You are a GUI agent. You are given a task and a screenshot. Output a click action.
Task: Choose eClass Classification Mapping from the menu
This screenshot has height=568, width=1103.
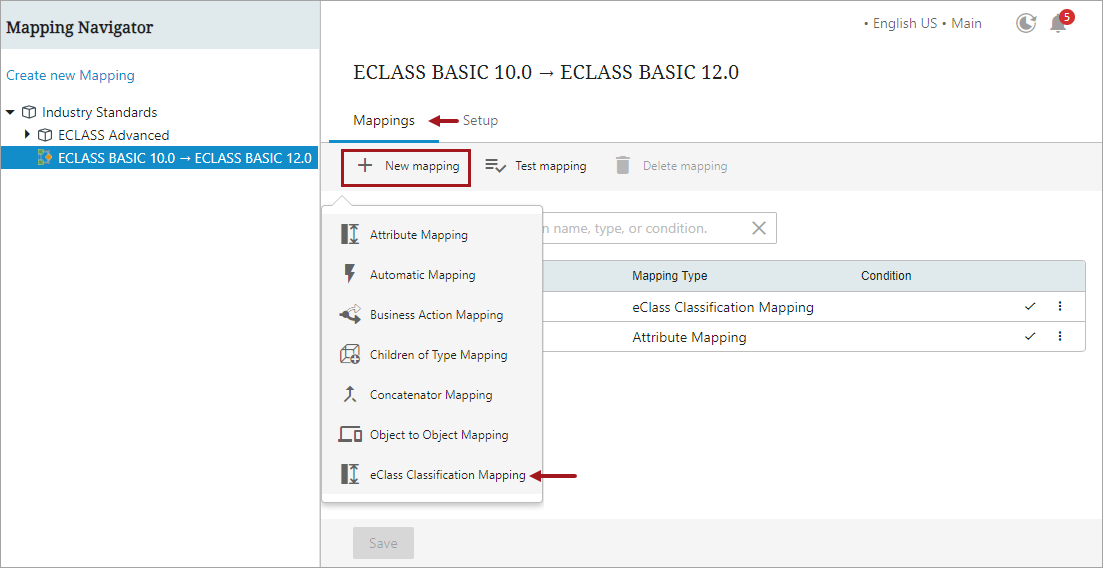[x=432, y=475]
